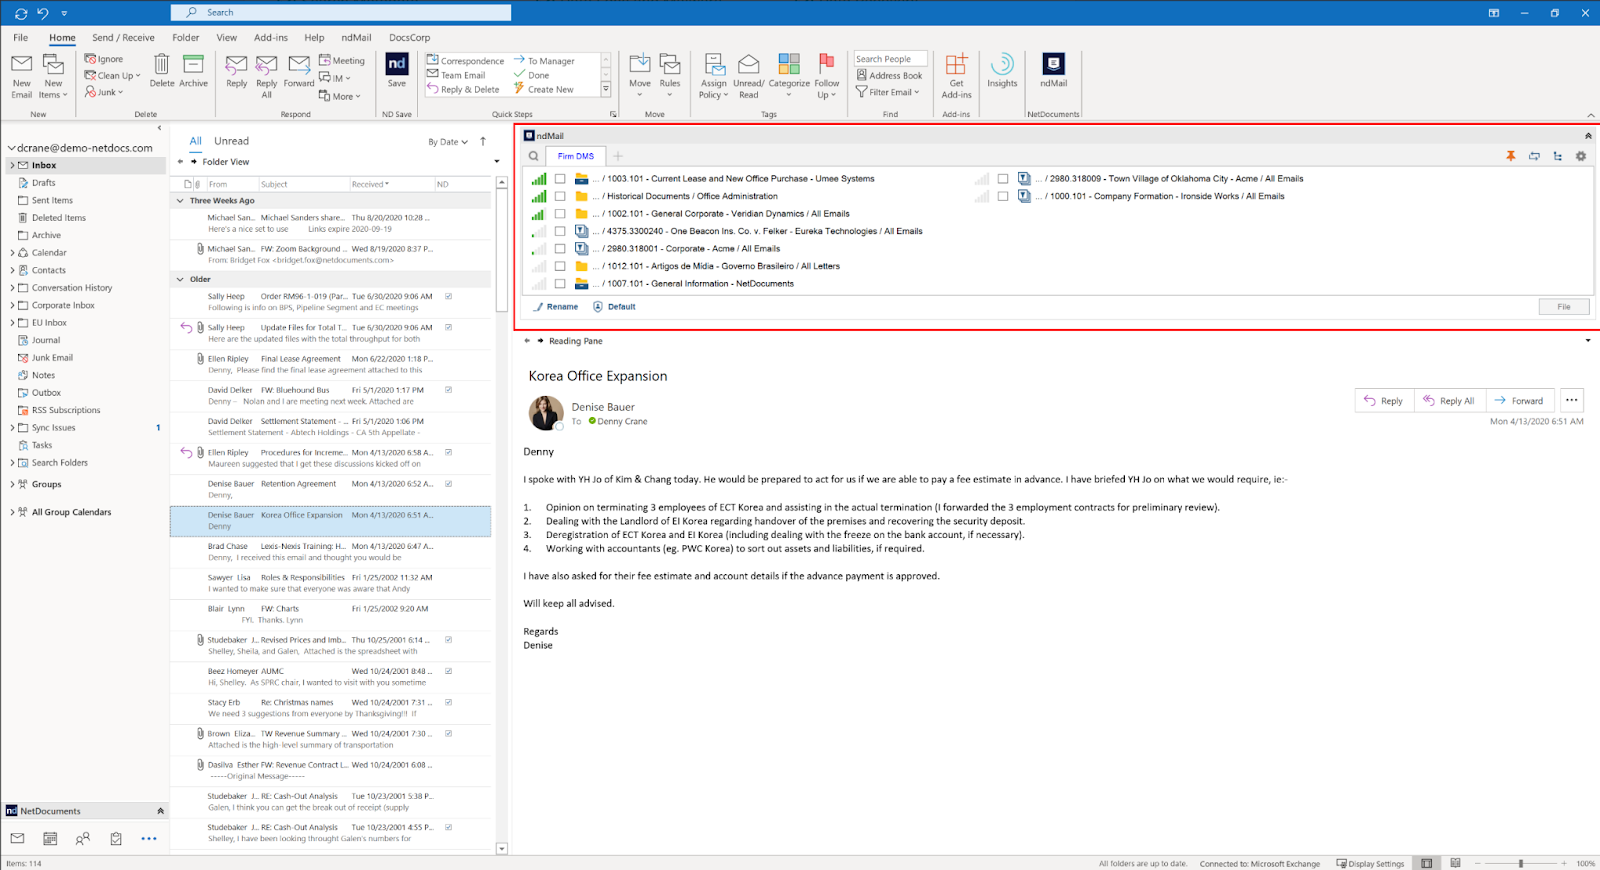
Task: Open the Address Book
Action: [889, 75]
